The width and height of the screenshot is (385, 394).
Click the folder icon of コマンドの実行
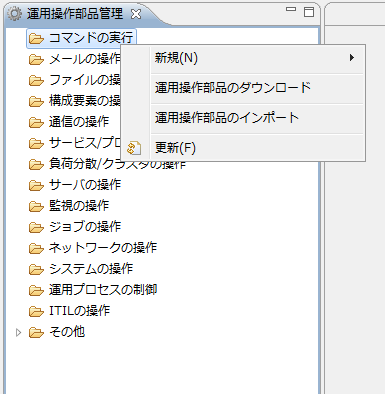coord(36,39)
